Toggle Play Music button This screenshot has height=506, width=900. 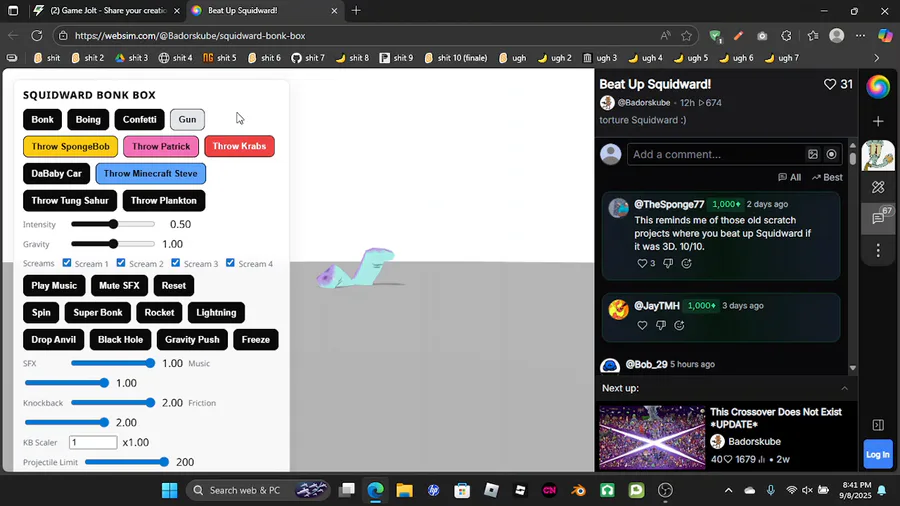tap(54, 285)
